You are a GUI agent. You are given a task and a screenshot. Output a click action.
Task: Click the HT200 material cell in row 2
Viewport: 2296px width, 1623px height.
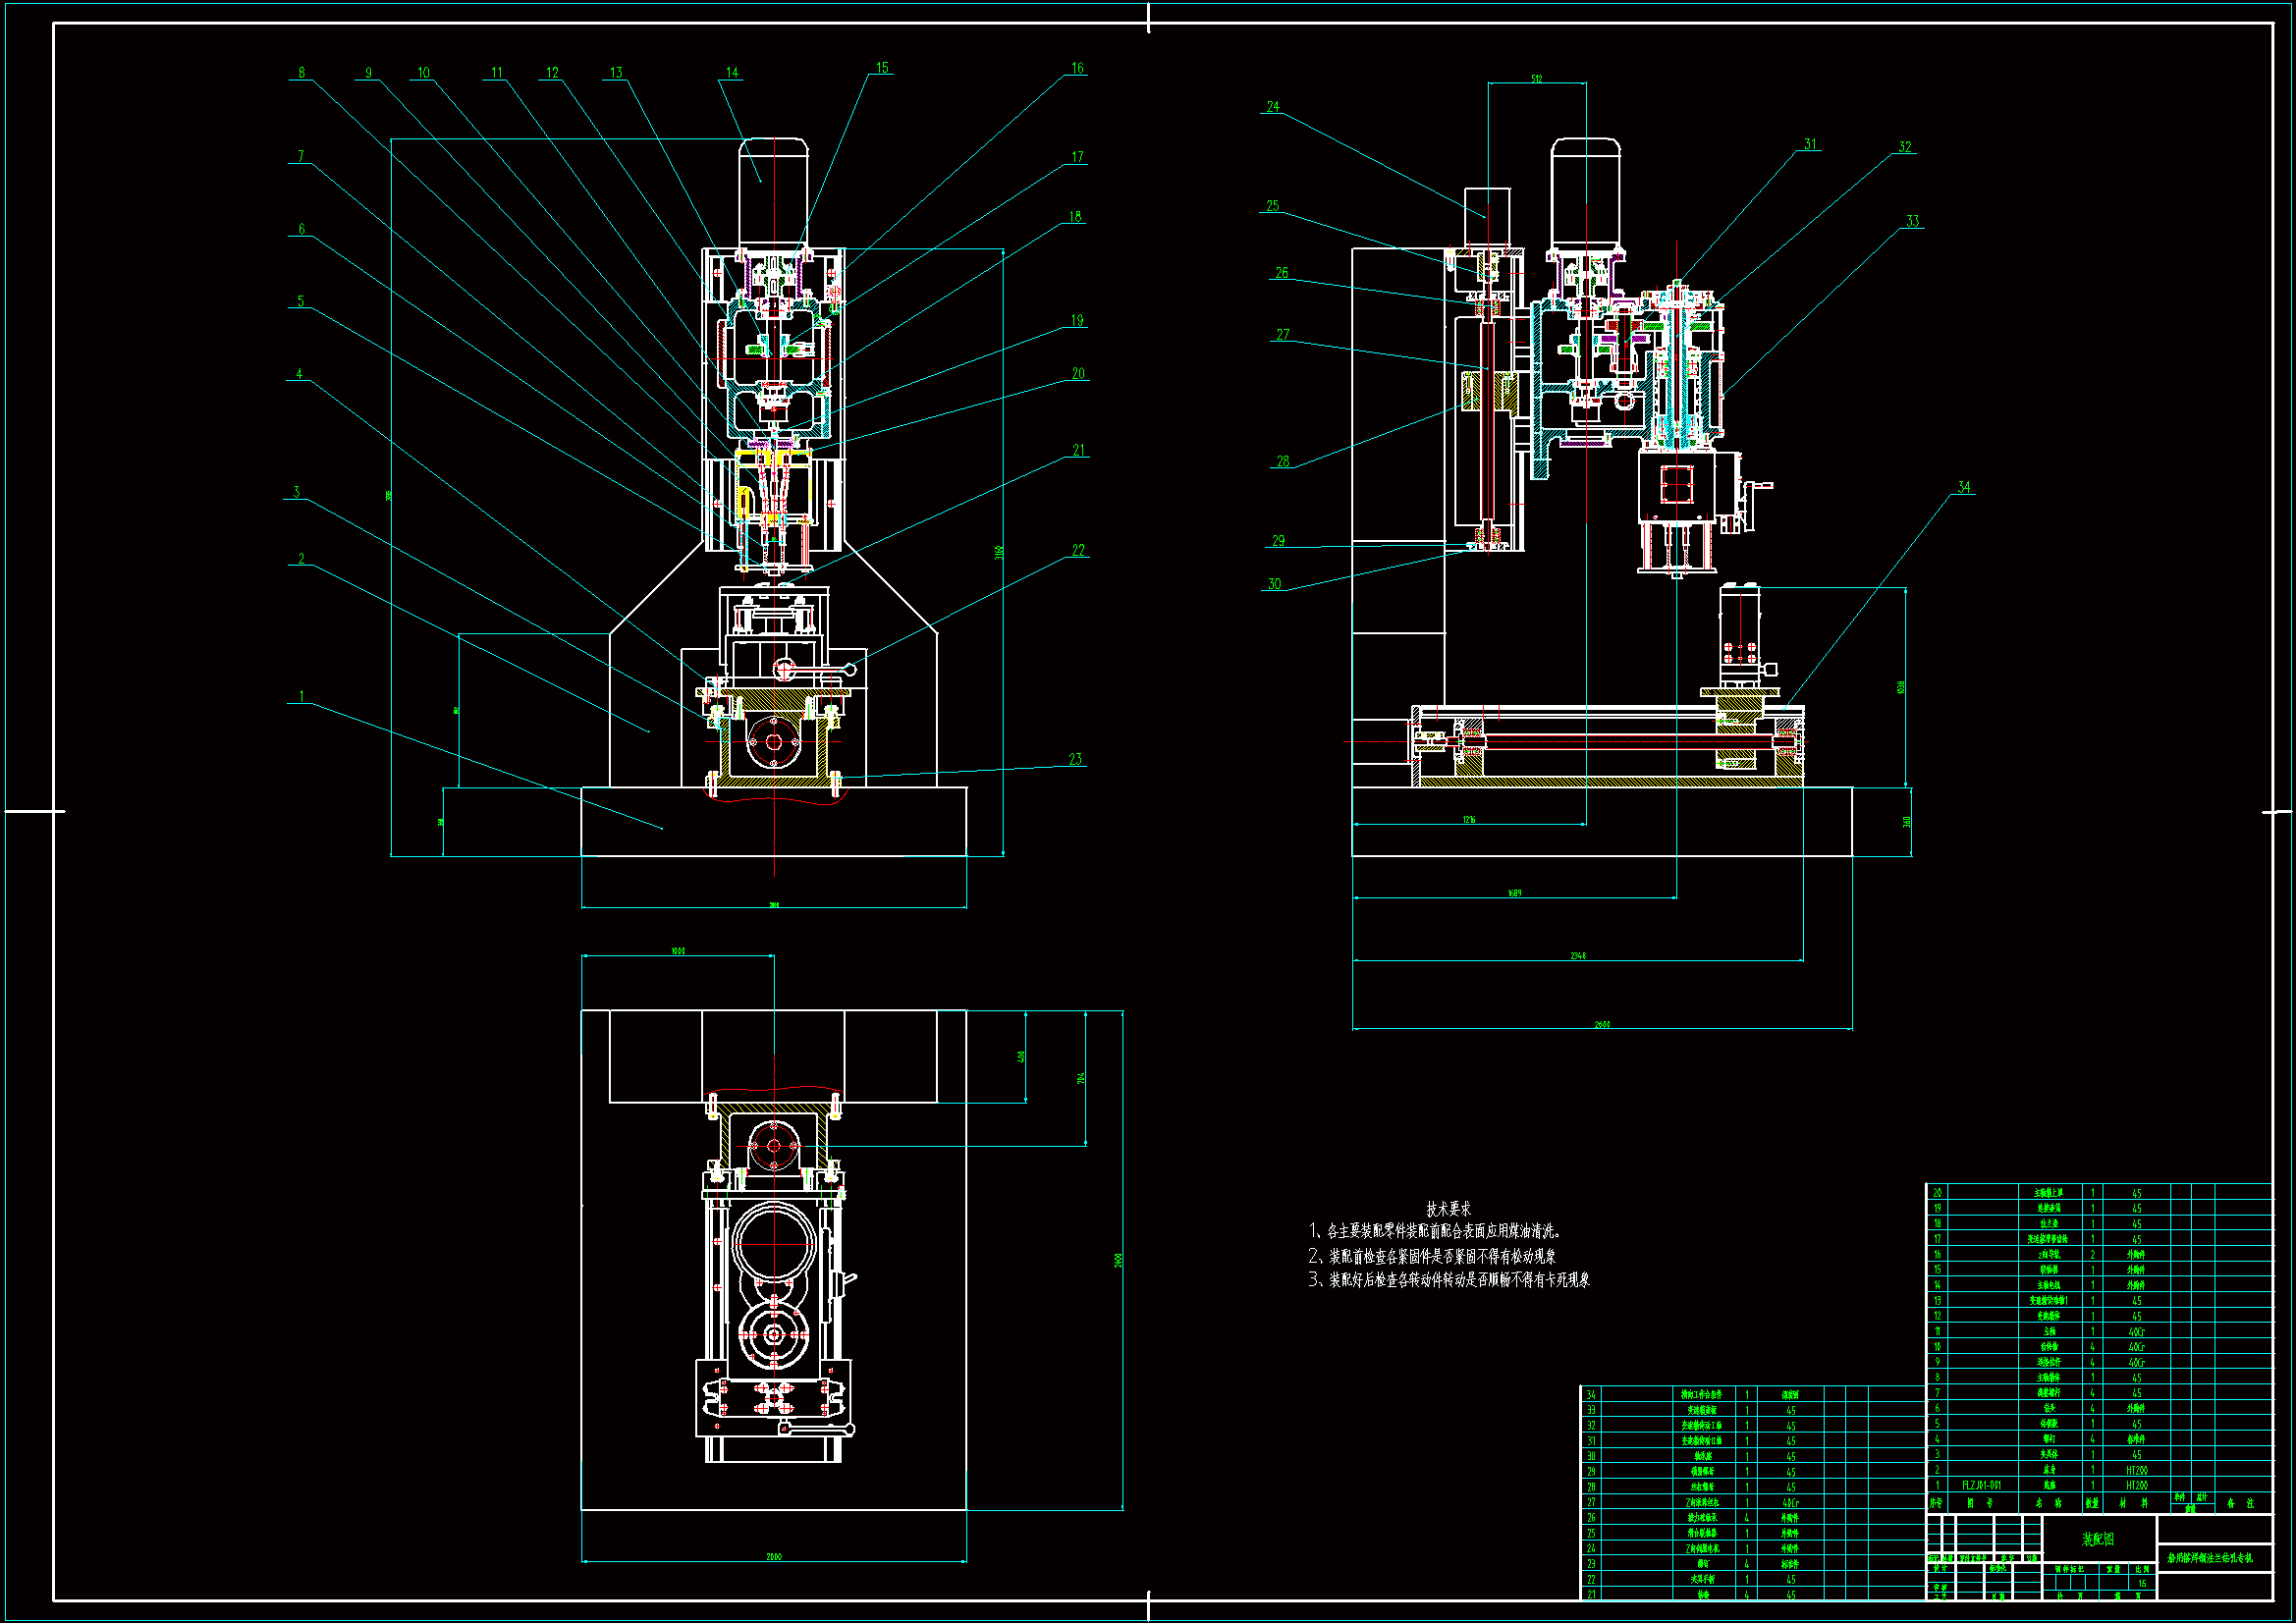pos(2136,1470)
